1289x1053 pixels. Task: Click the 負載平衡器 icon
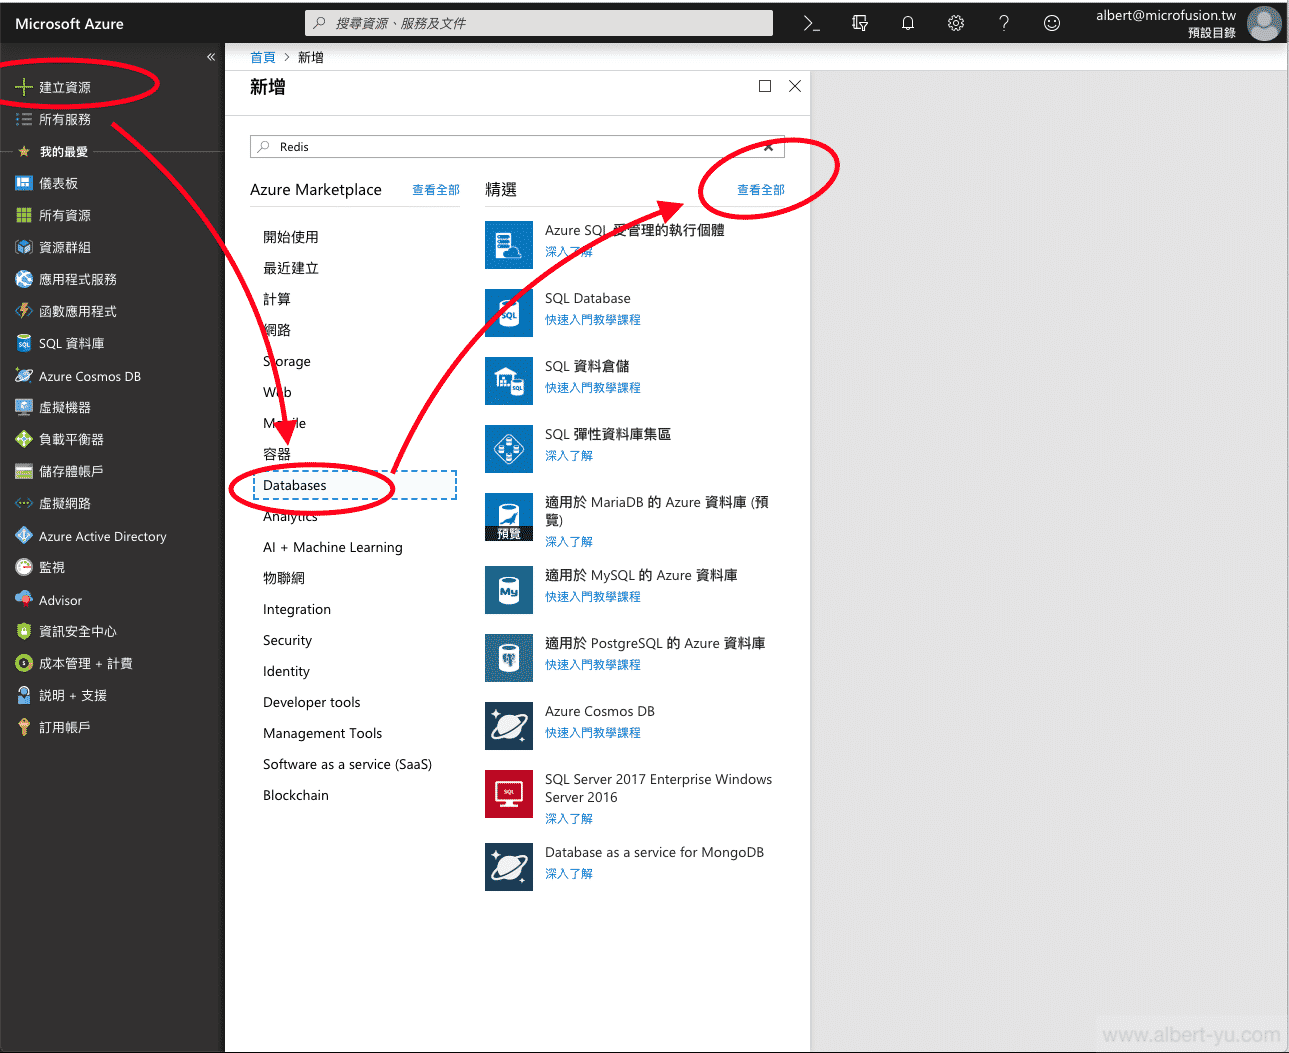(24, 439)
